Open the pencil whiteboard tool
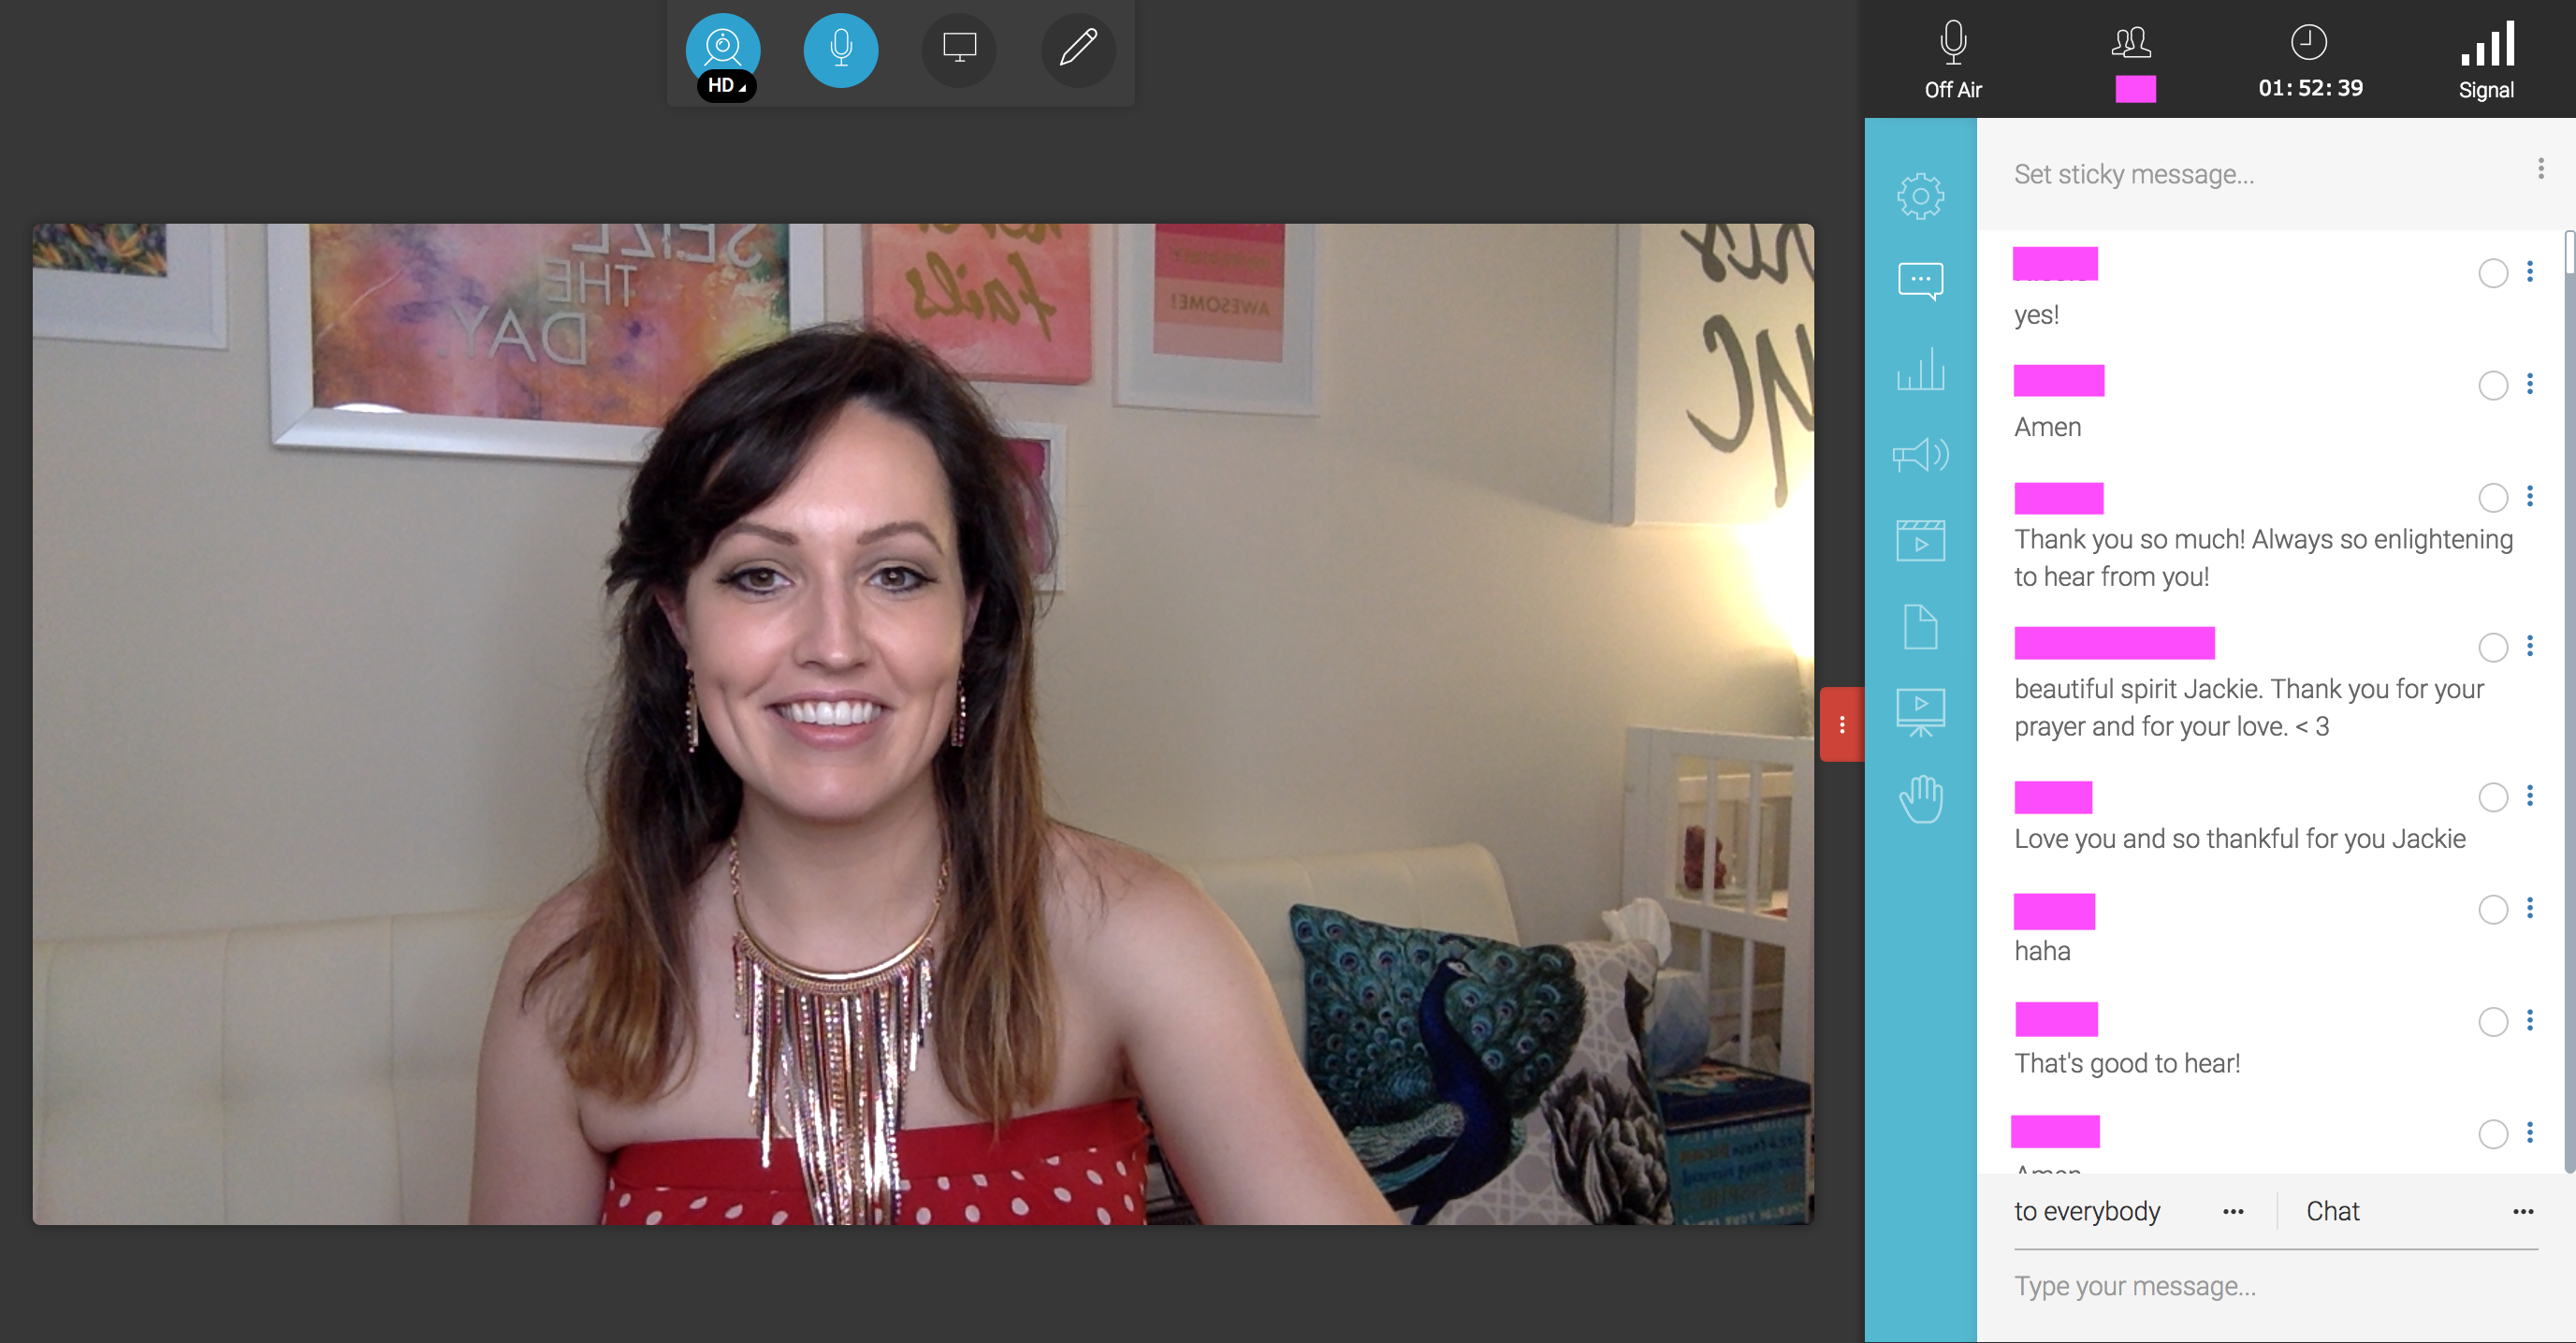Viewport: 2576px width, 1343px height. tap(1077, 49)
